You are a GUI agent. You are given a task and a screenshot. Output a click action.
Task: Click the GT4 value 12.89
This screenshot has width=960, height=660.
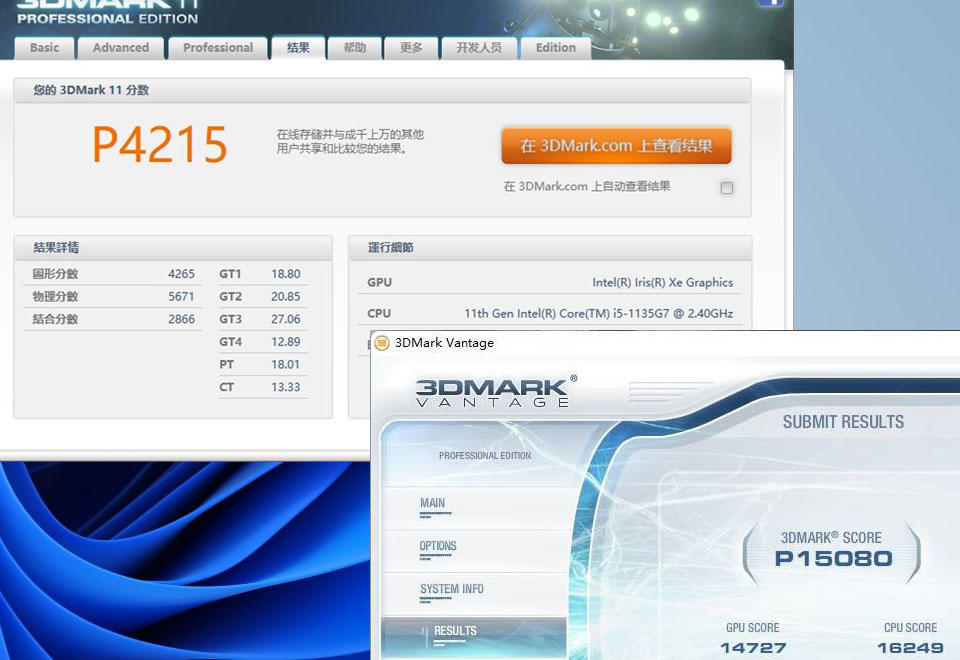(286, 342)
